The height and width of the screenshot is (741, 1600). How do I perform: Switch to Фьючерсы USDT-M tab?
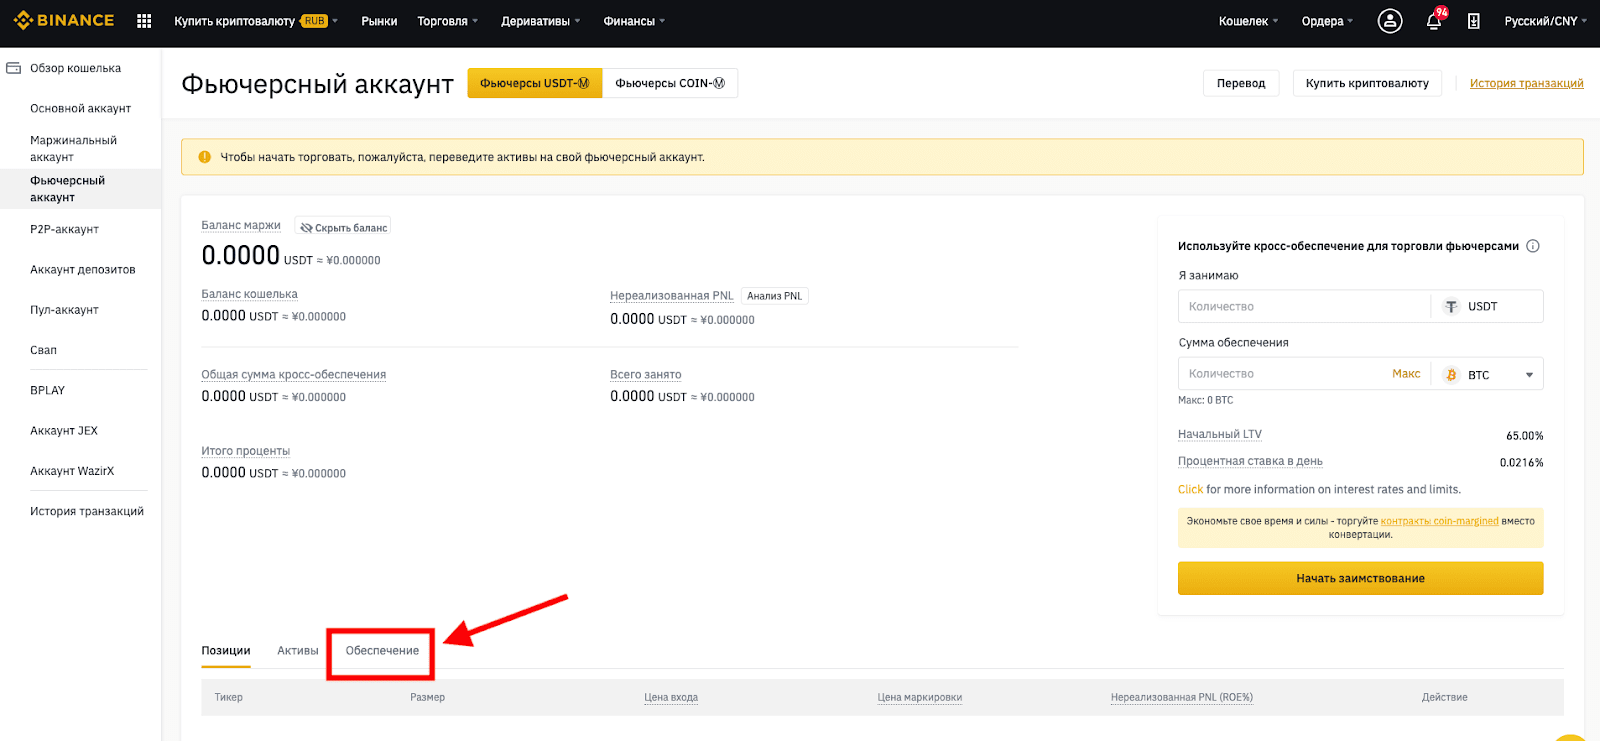pos(535,83)
